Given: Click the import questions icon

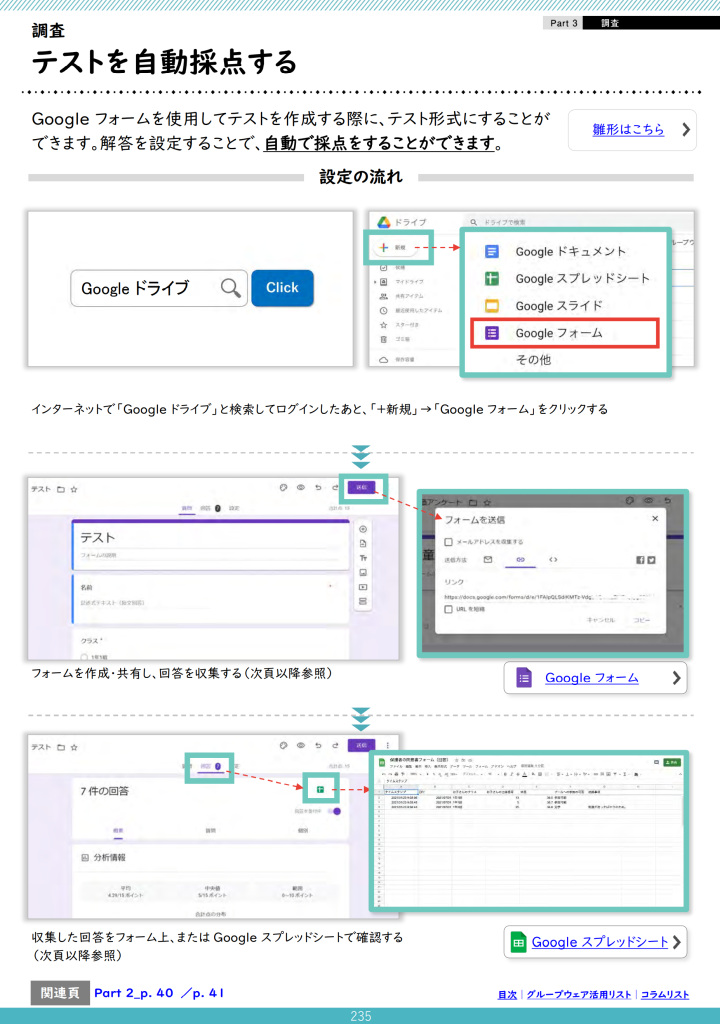Looking at the screenshot, I should coord(363,543).
